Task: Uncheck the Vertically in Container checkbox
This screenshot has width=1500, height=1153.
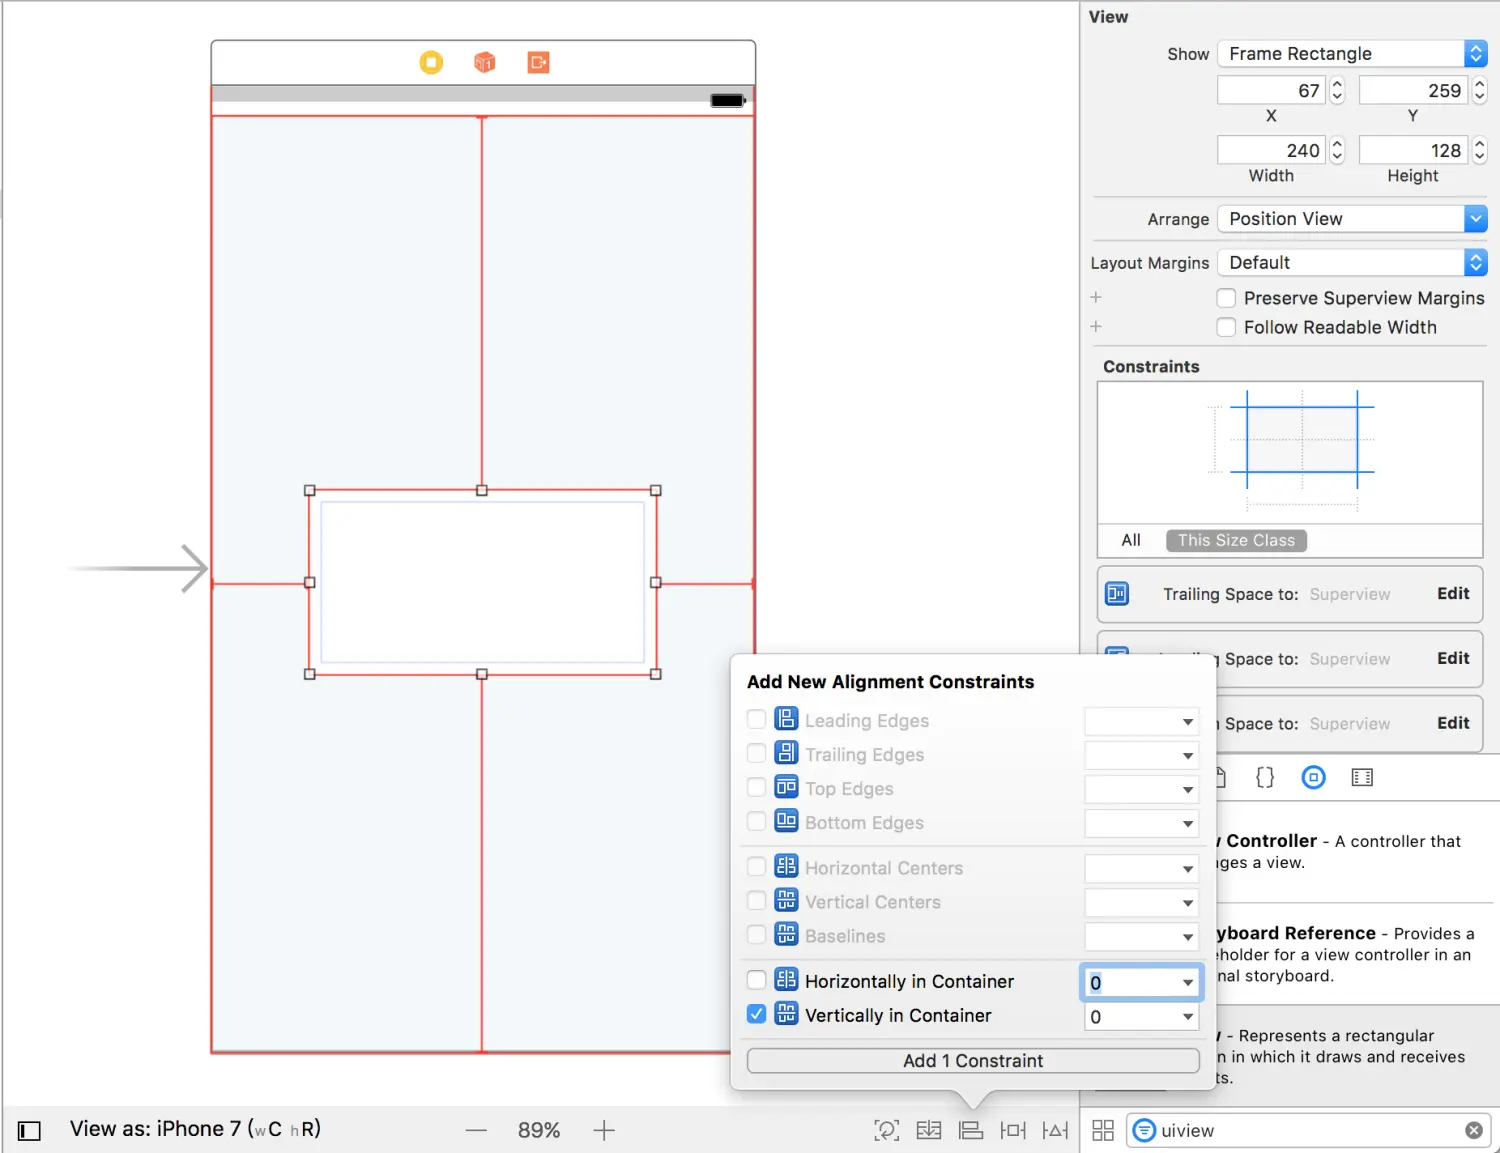Action: (x=757, y=1014)
